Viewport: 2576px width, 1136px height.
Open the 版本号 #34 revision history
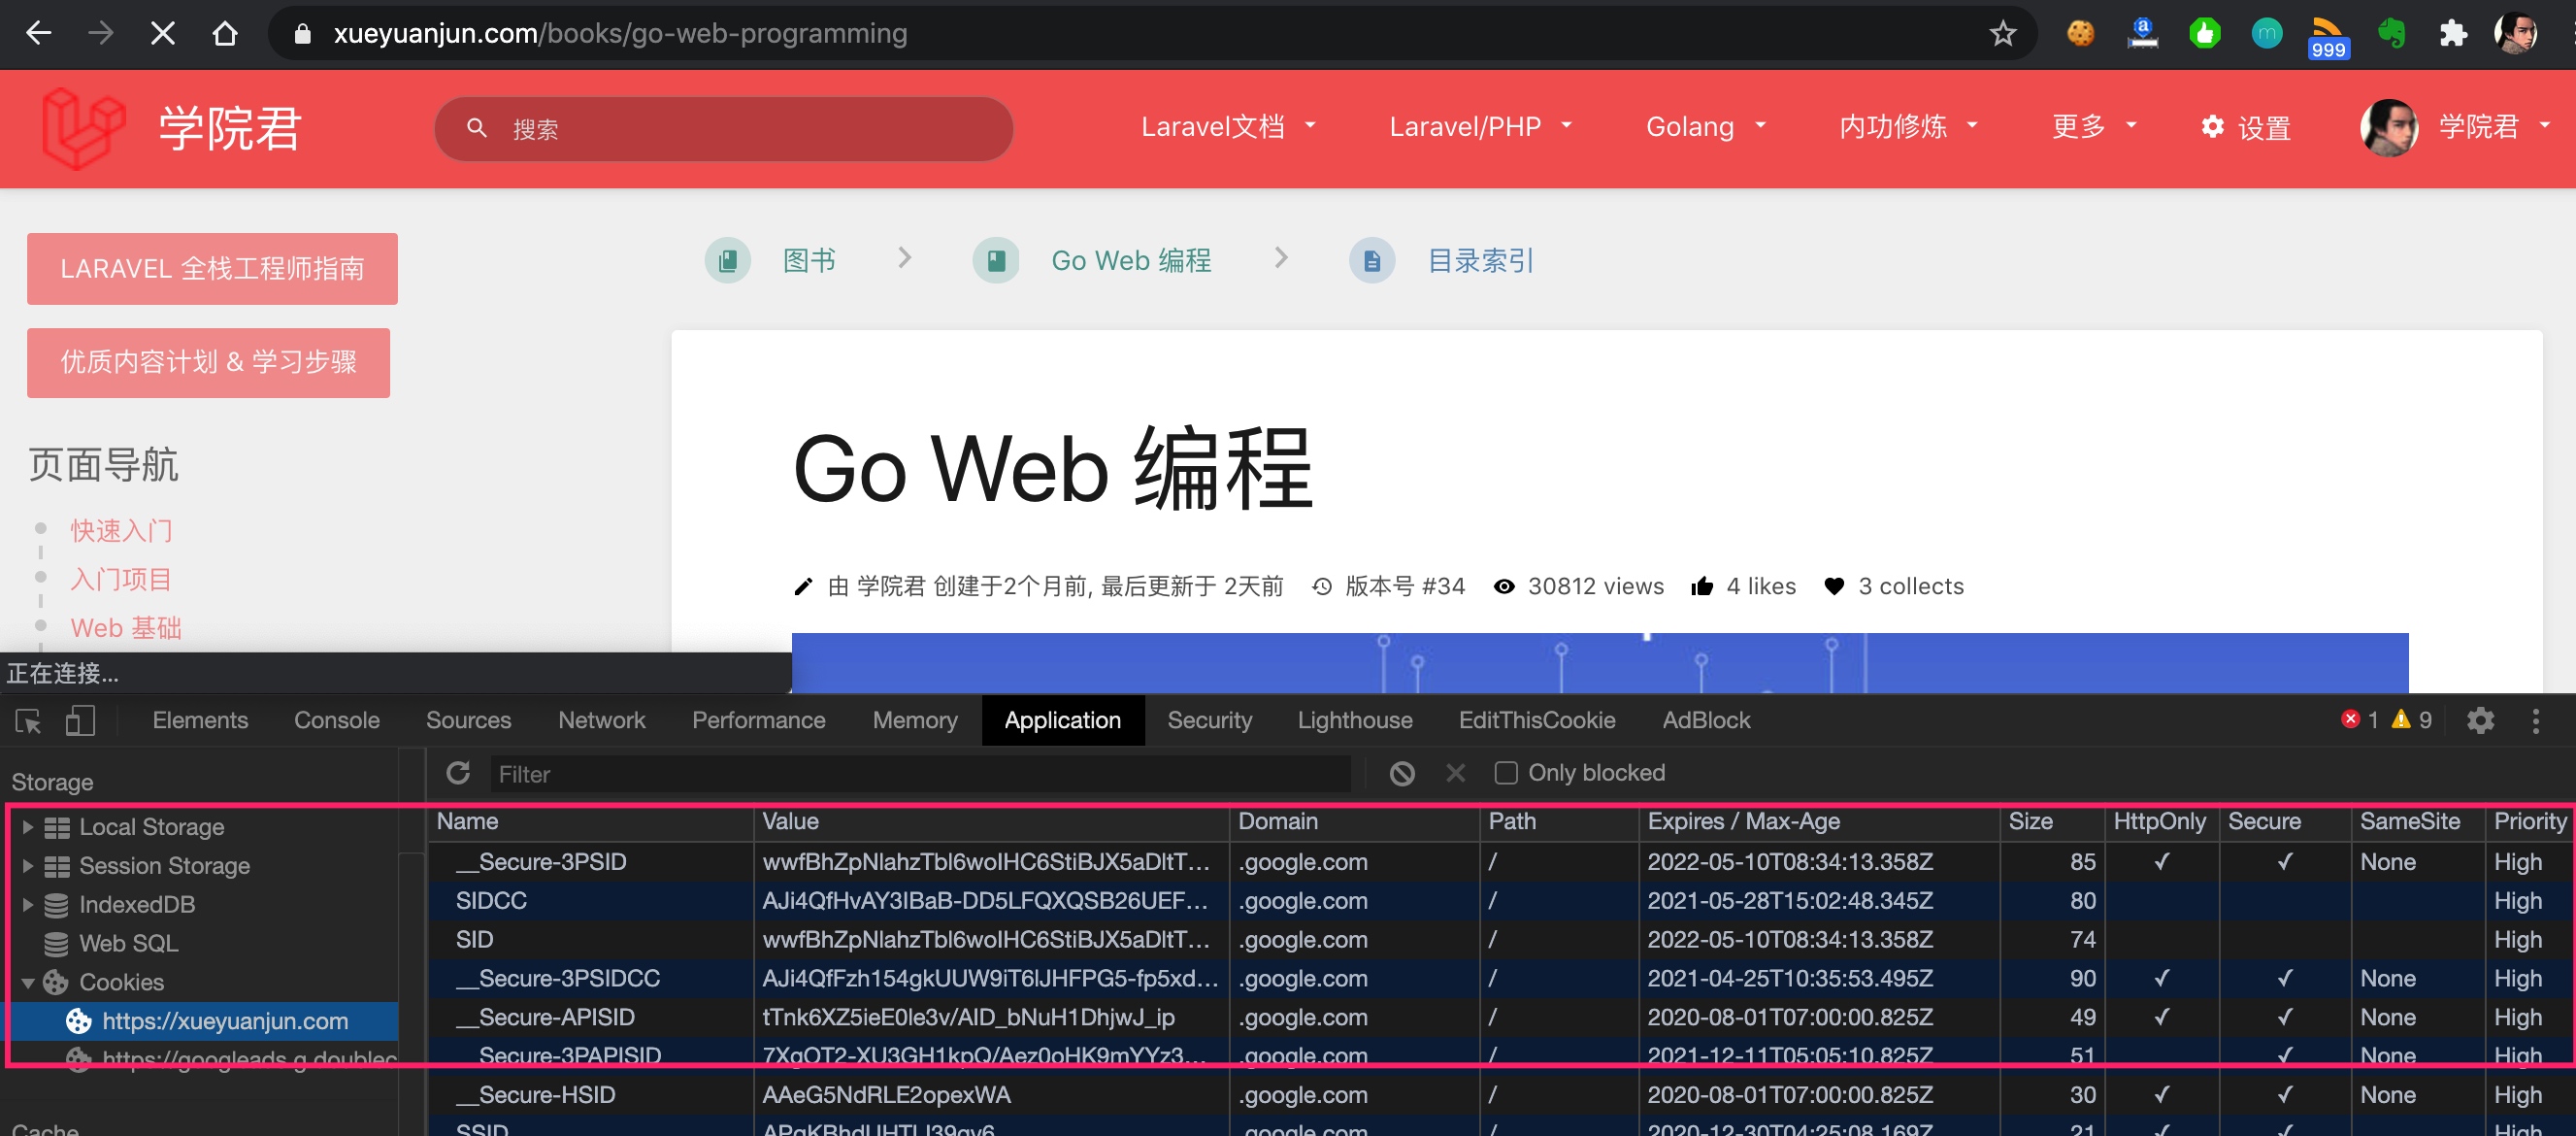(1388, 587)
